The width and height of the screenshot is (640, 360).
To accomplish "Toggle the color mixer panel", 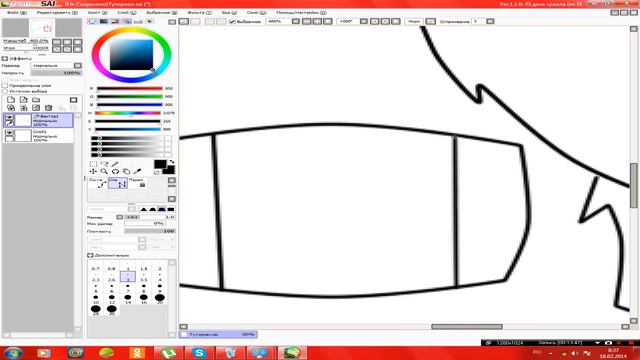I will (x=127, y=21).
